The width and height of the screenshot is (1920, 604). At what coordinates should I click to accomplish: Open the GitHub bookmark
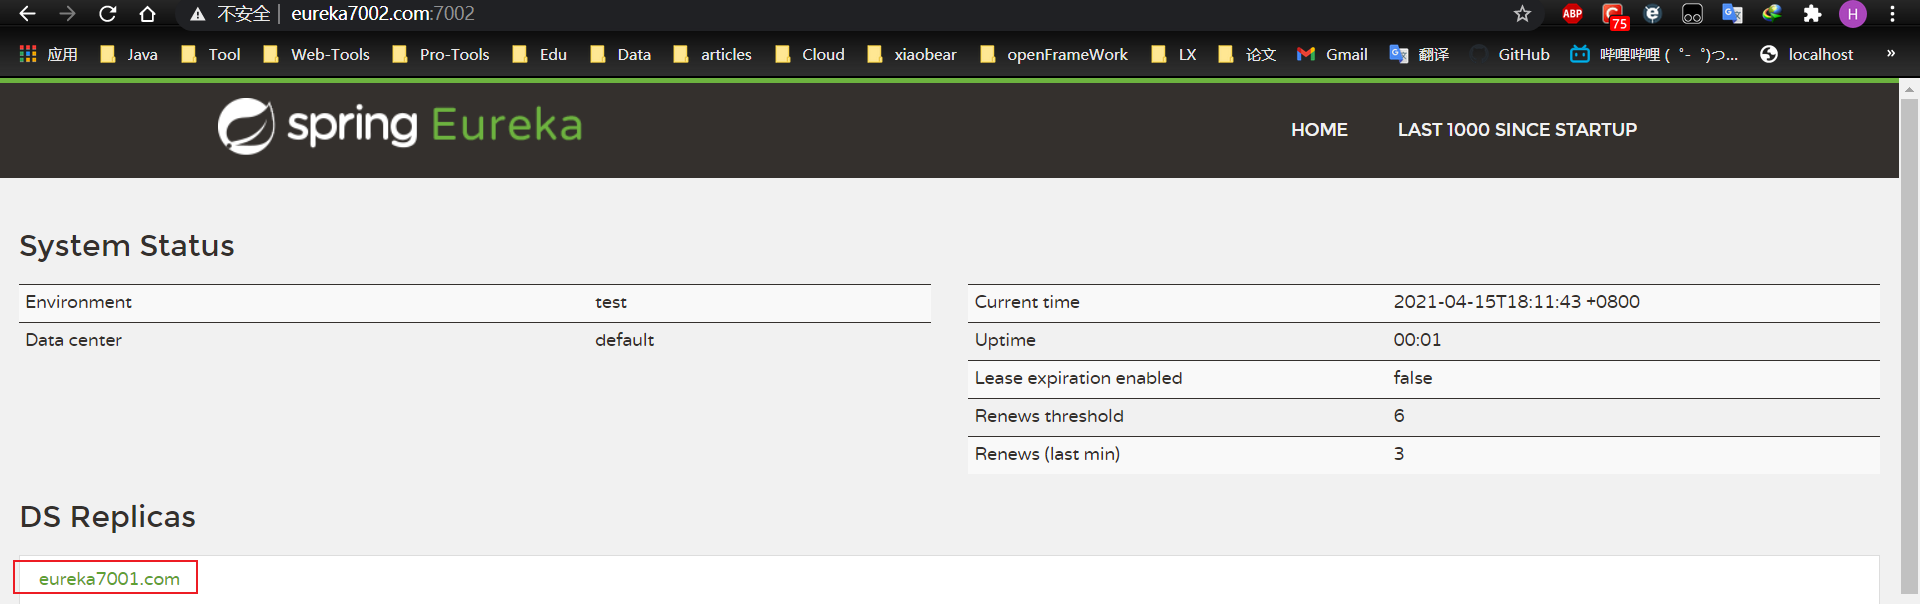pos(1510,54)
